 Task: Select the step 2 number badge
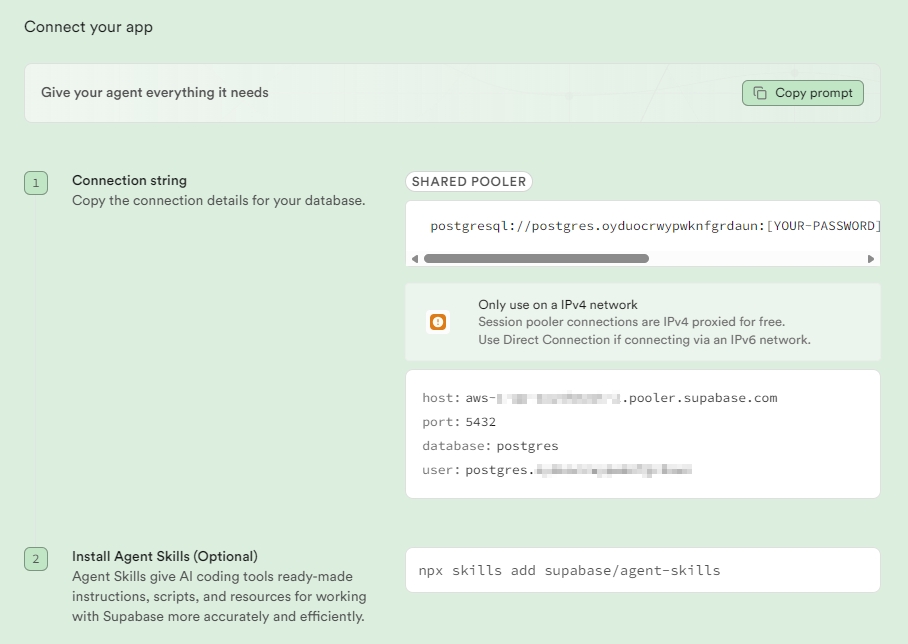pos(36,559)
